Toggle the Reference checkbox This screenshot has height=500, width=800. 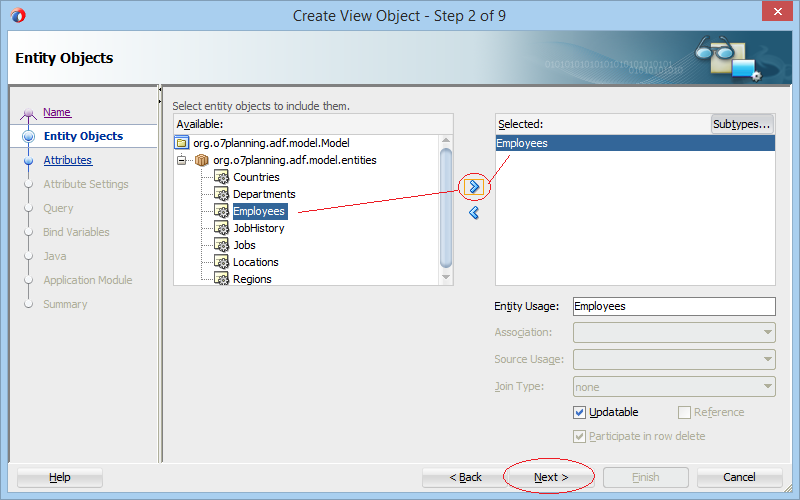(x=684, y=412)
